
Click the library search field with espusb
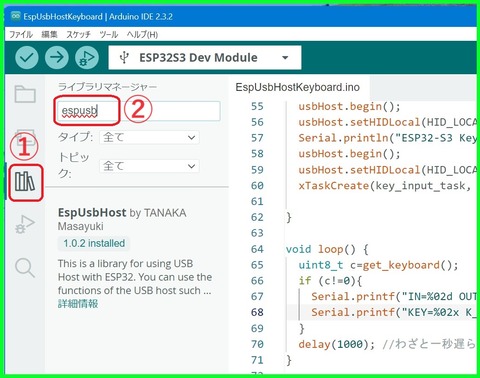click(138, 111)
